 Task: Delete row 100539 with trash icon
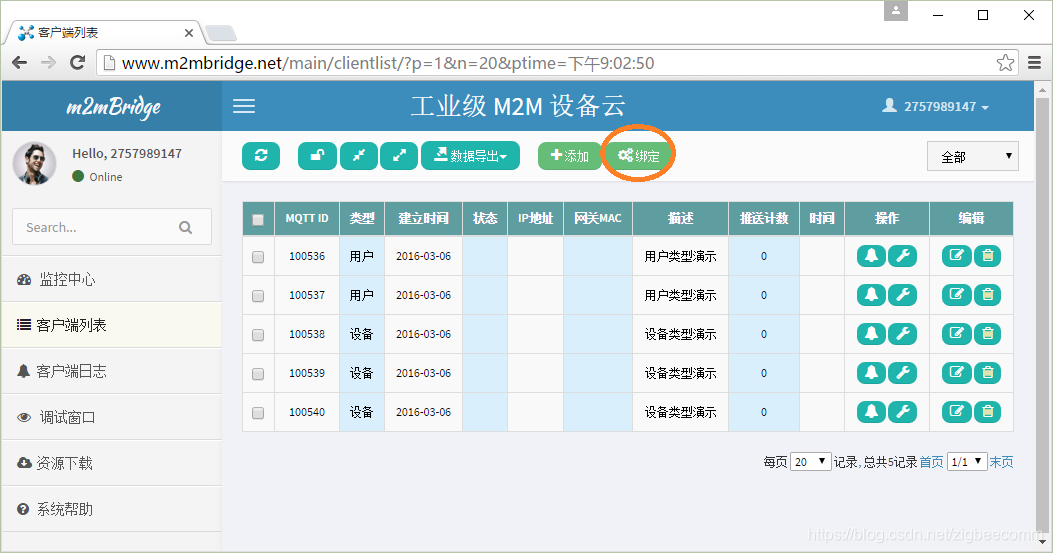coord(987,373)
